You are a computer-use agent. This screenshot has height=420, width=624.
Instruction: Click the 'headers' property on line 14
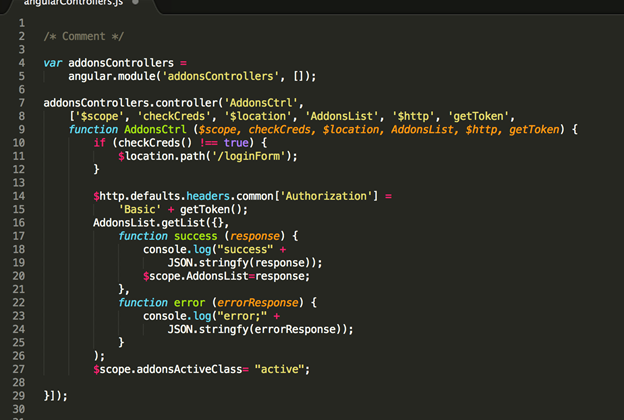(x=208, y=196)
